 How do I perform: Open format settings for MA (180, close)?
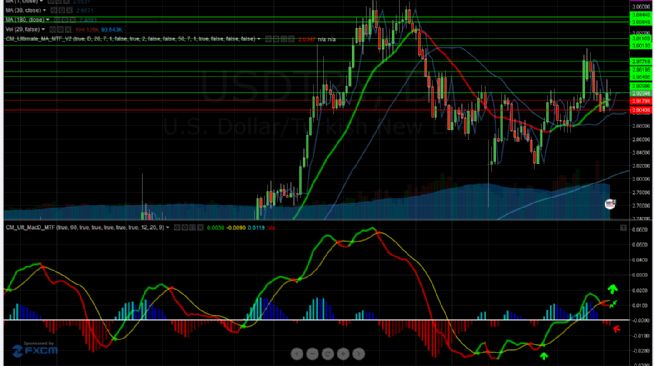(65, 20)
